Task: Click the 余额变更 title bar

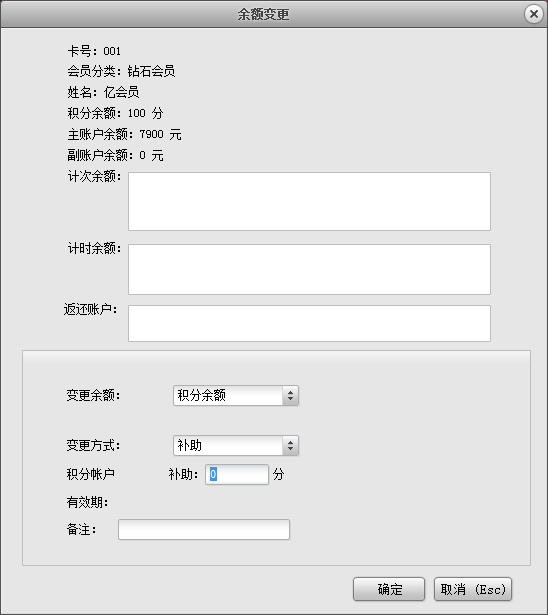Action: (x=263, y=14)
